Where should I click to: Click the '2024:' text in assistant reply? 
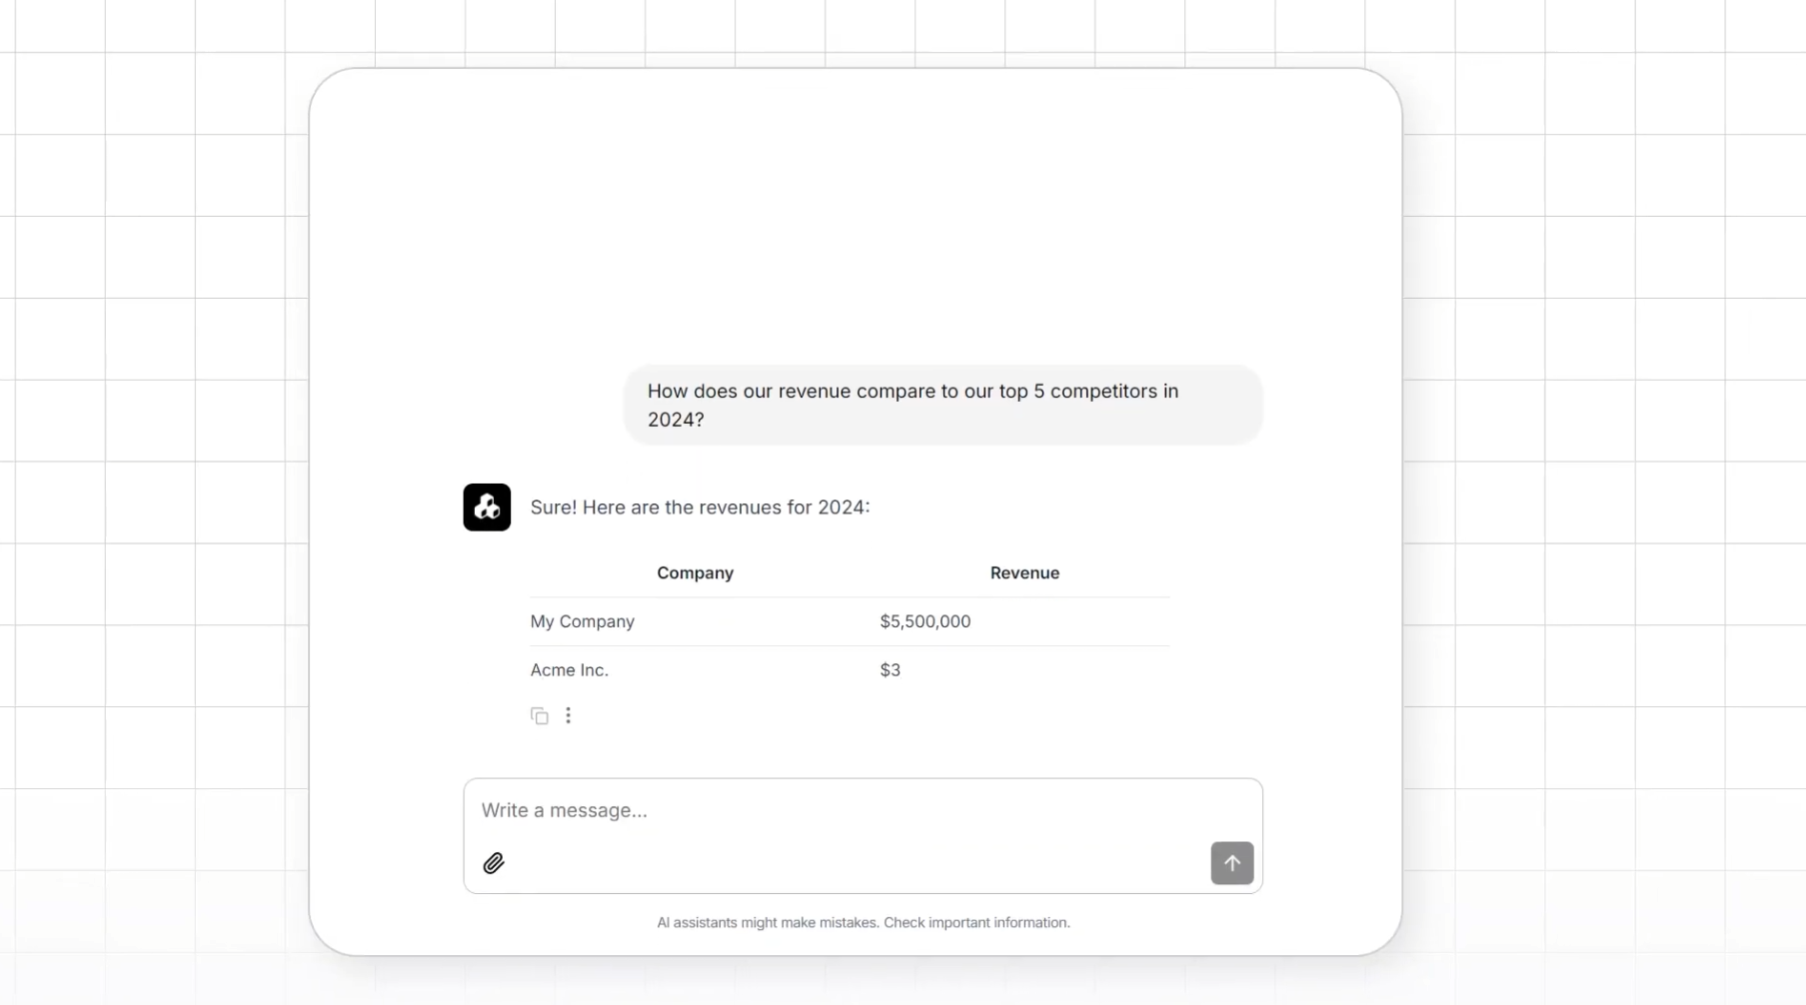coord(844,507)
